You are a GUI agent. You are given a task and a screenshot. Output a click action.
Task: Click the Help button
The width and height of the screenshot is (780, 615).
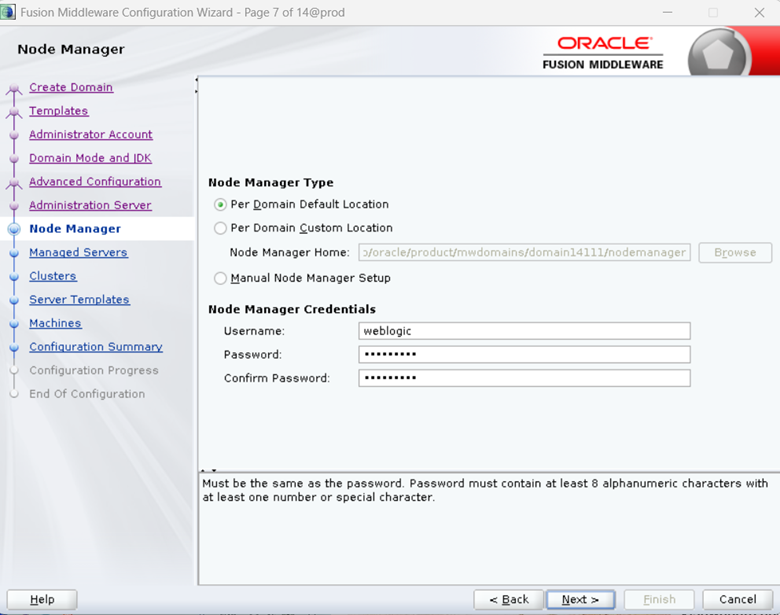point(42,600)
